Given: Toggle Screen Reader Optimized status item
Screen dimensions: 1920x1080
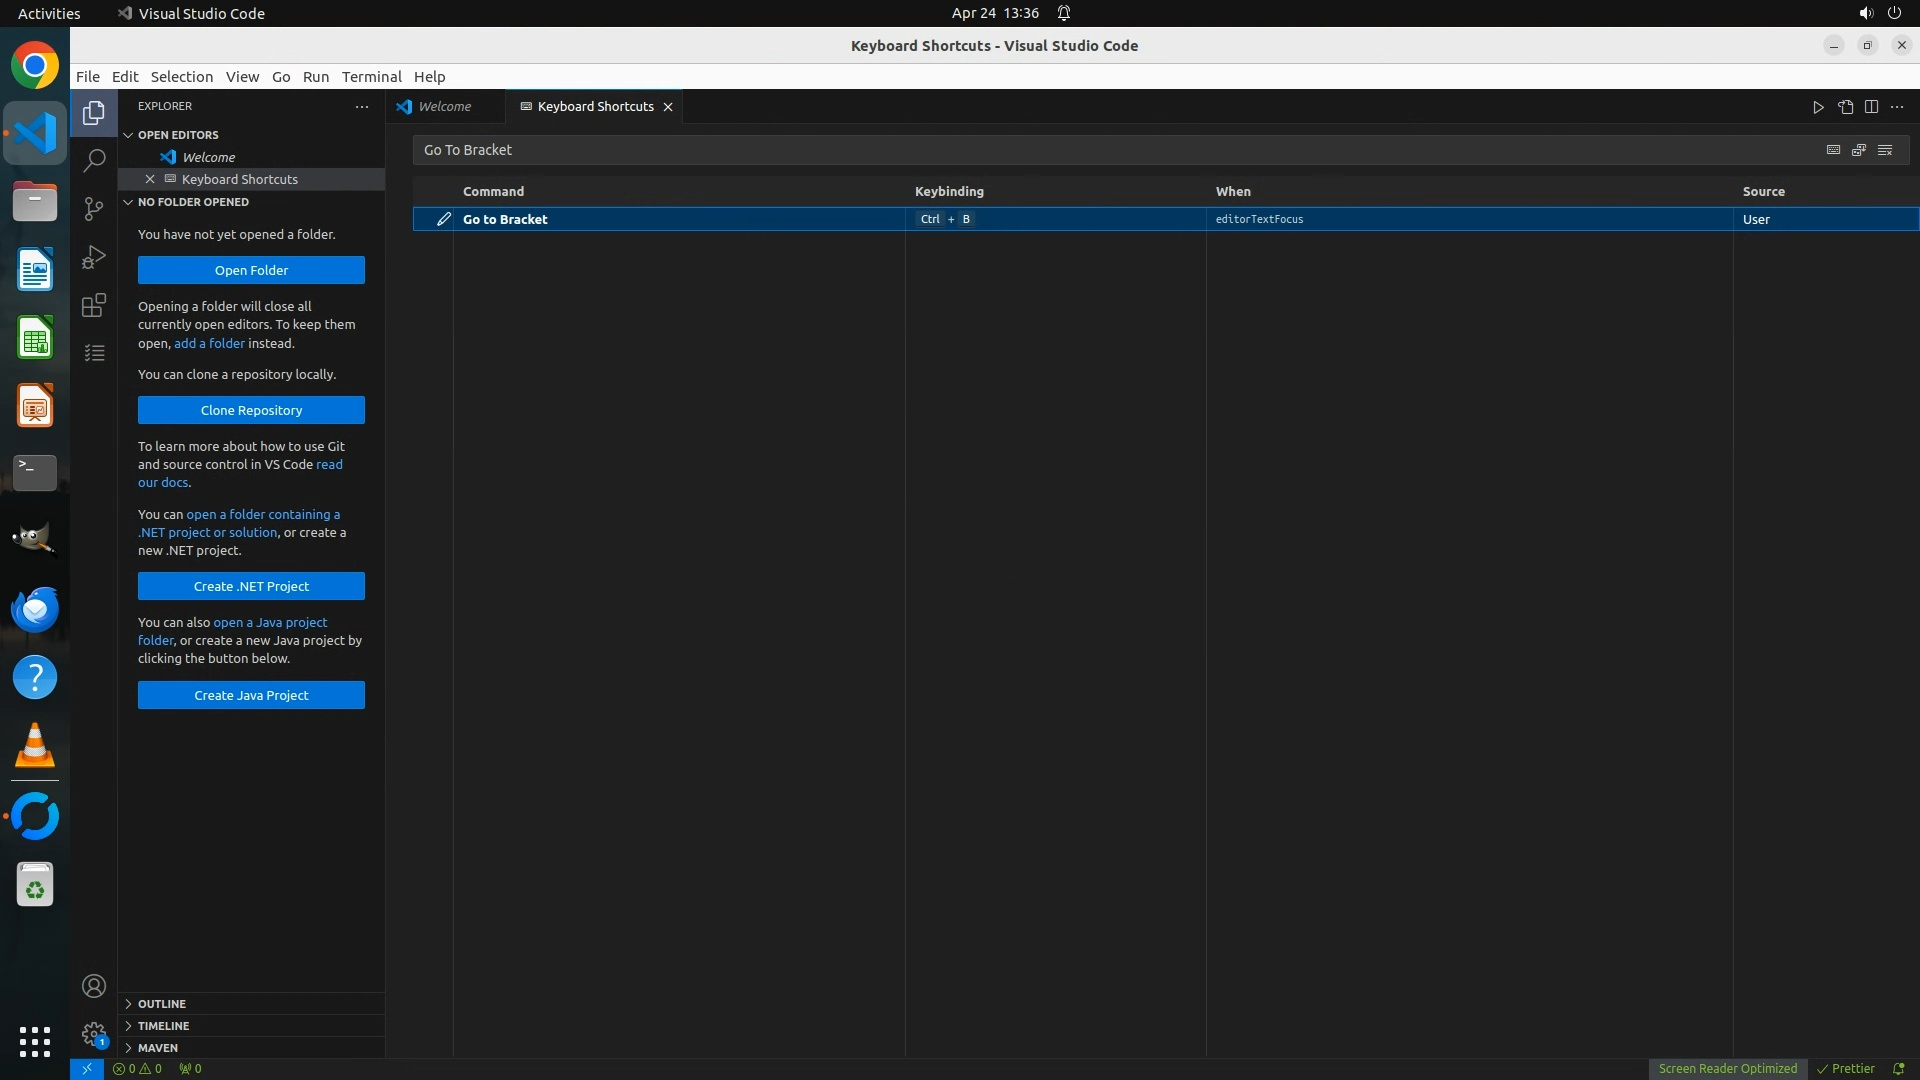Looking at the screenshot, I should pos(1727,1068).
